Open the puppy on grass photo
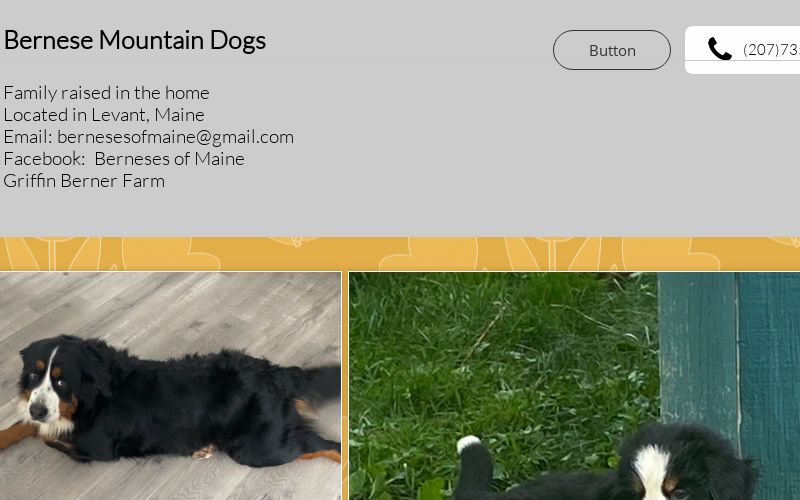Screen dimensions: 800x500 (x=574, y=386)
